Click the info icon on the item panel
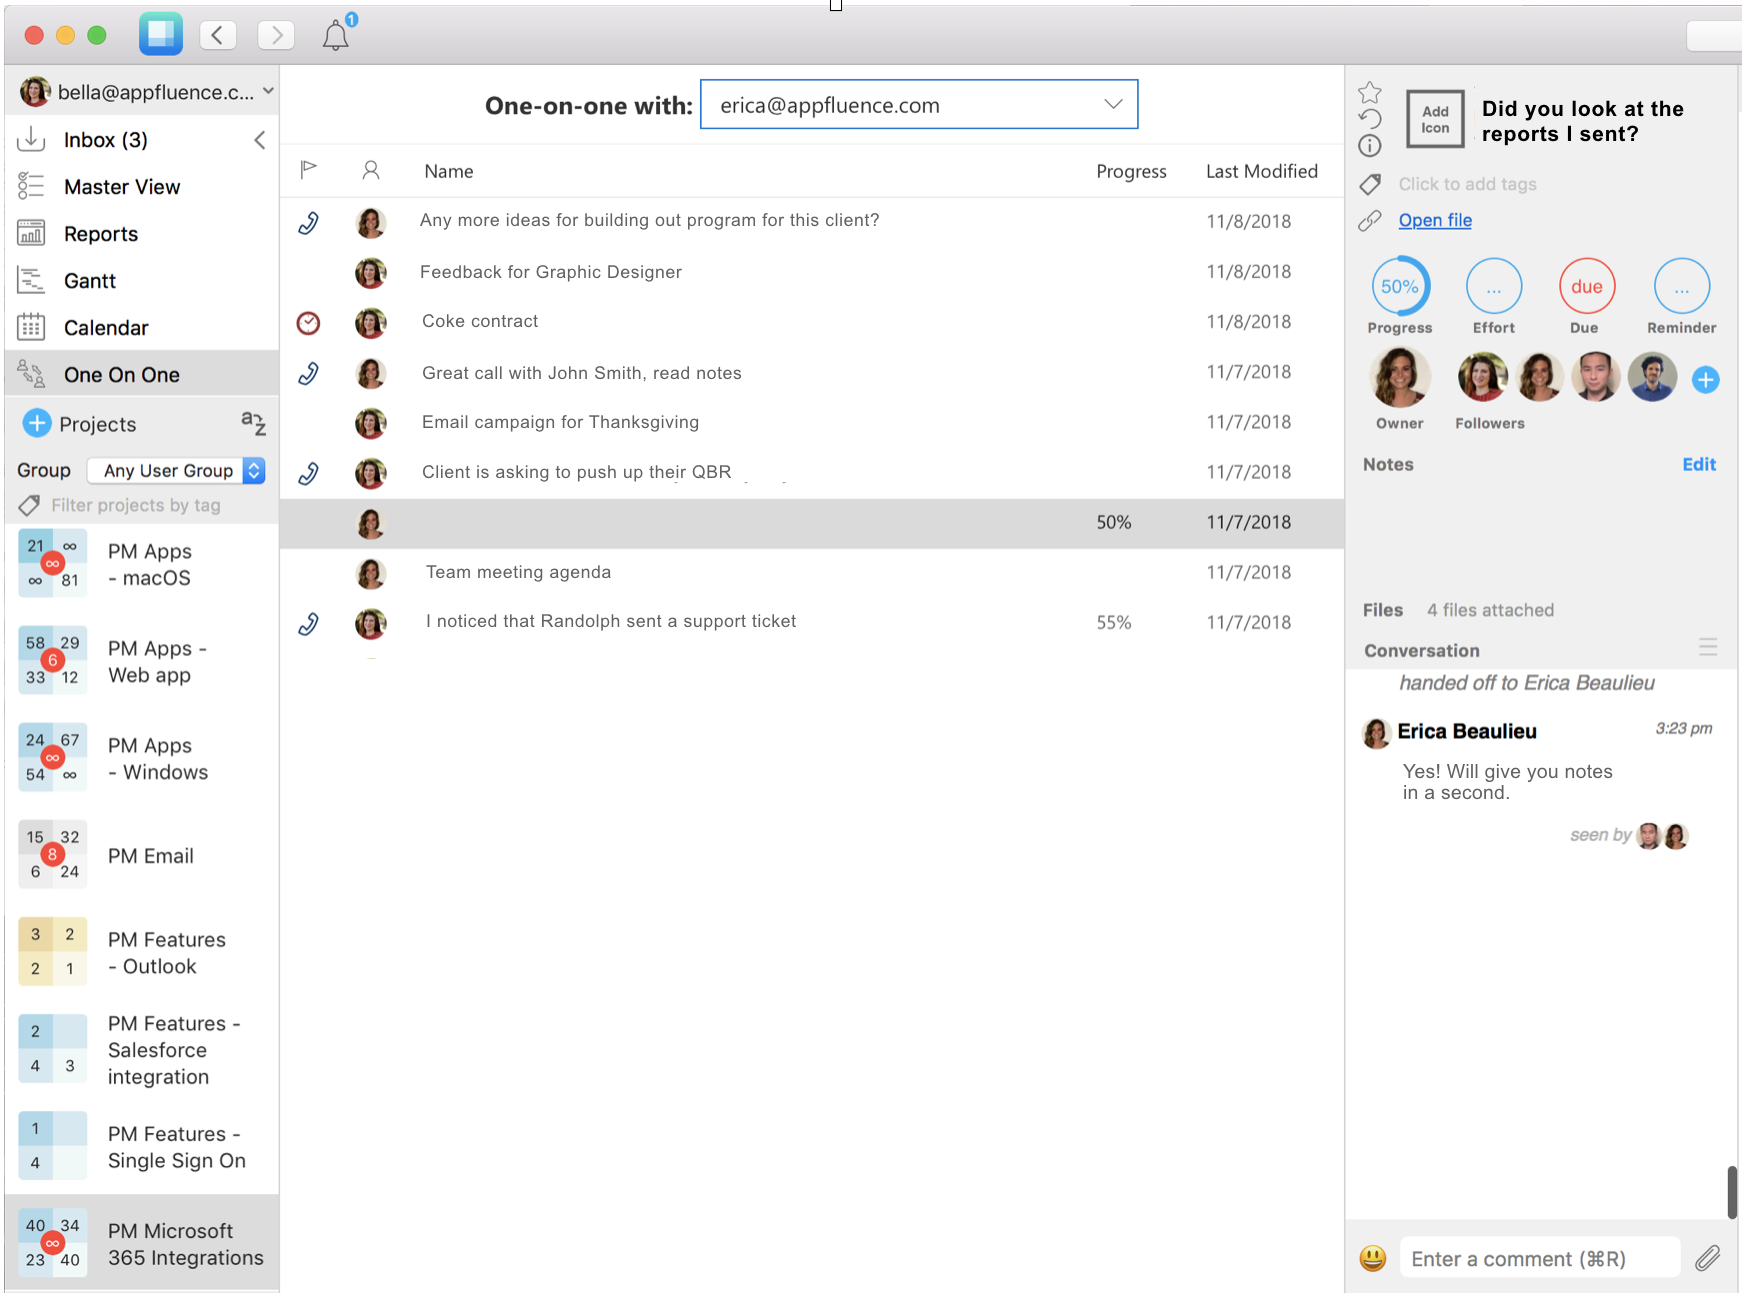1744x1300 pixels. (1370, 146)
